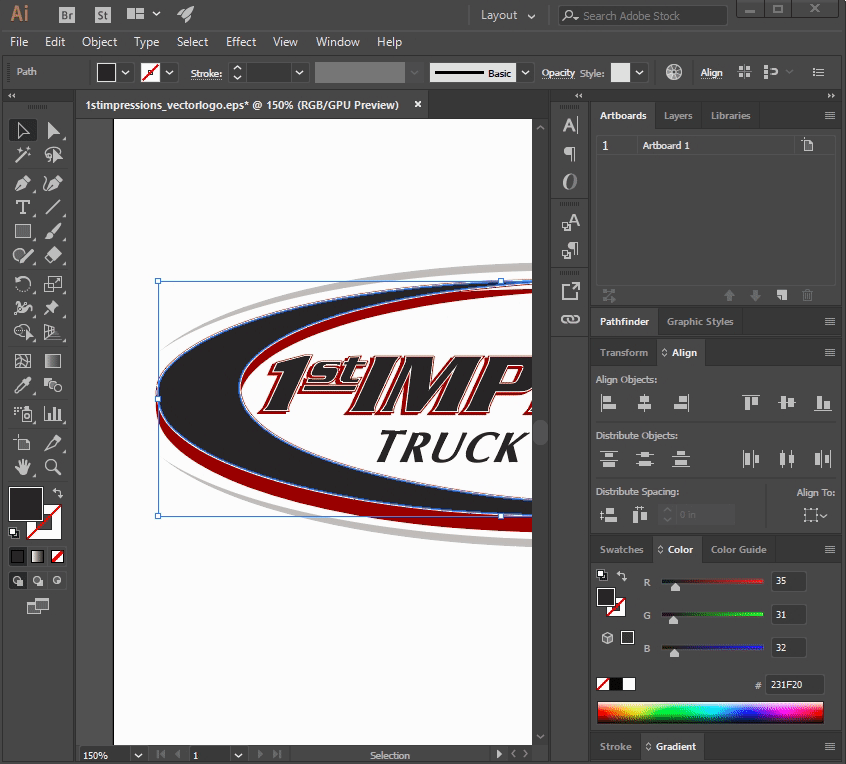
Task: Select the Selection tool (black arrow)
Action: pos(23,130)
